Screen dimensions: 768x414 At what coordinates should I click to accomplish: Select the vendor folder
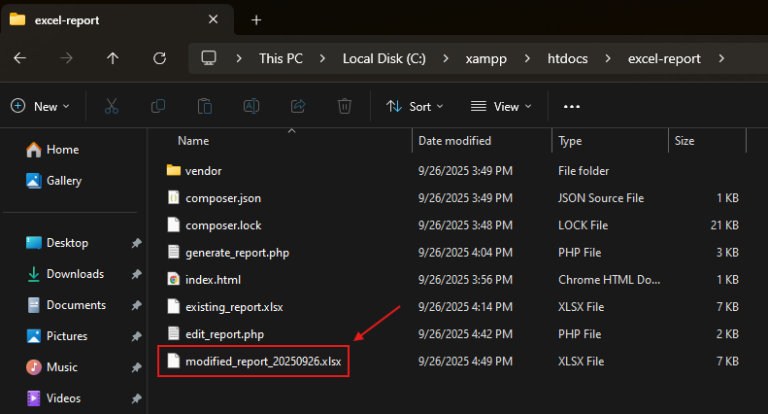pos(203,171)
